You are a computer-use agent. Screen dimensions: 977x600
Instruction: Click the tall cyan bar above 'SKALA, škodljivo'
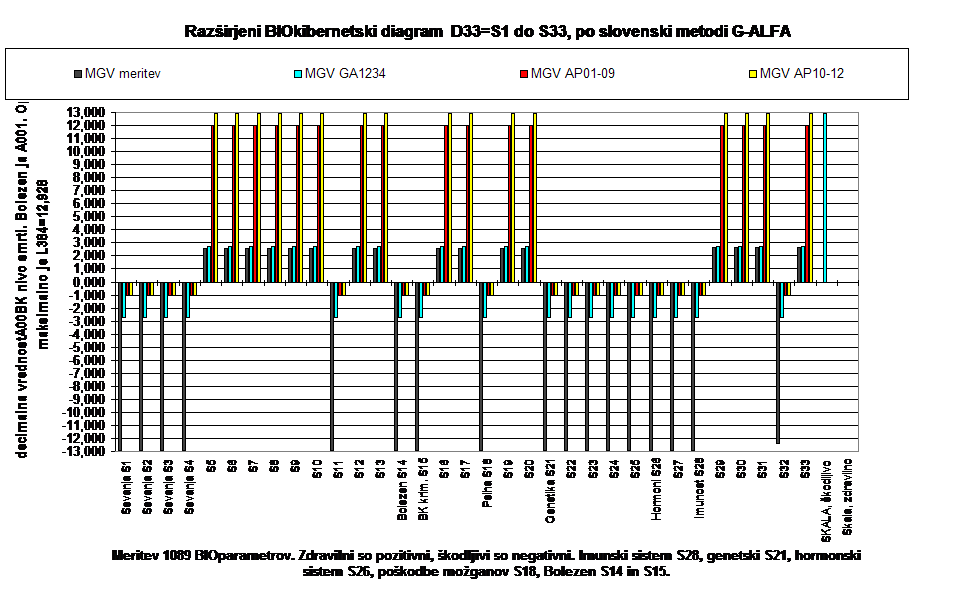824,198
